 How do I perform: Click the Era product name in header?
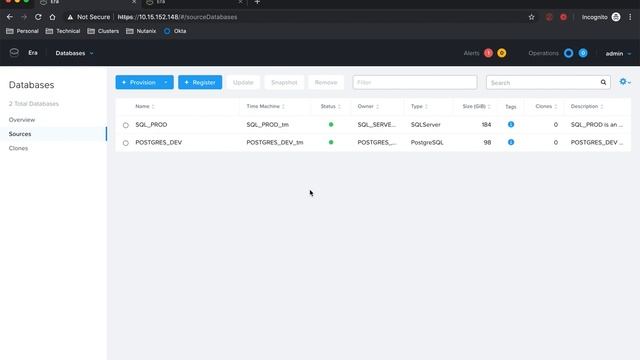[x=33, y=53]
